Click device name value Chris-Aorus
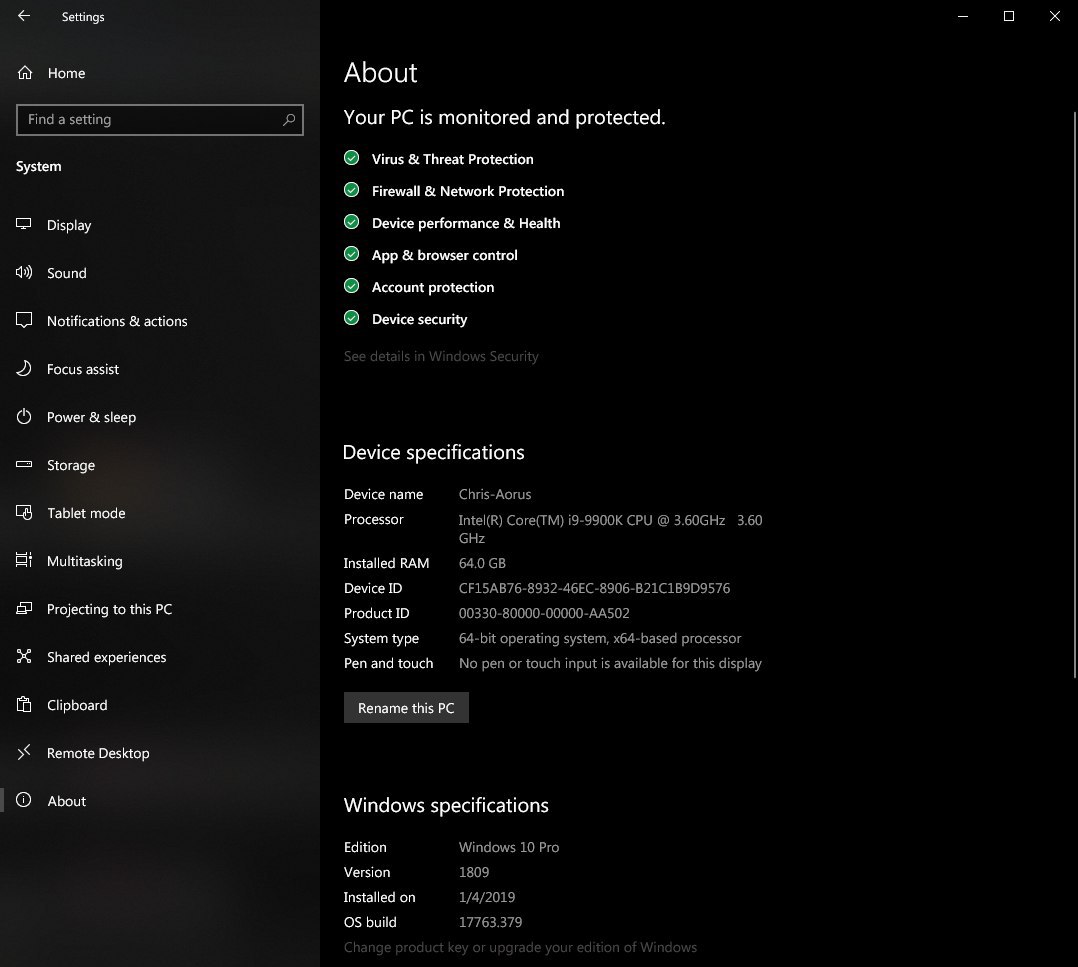The width and height of the screenshot is (1078, 967). 495,494
